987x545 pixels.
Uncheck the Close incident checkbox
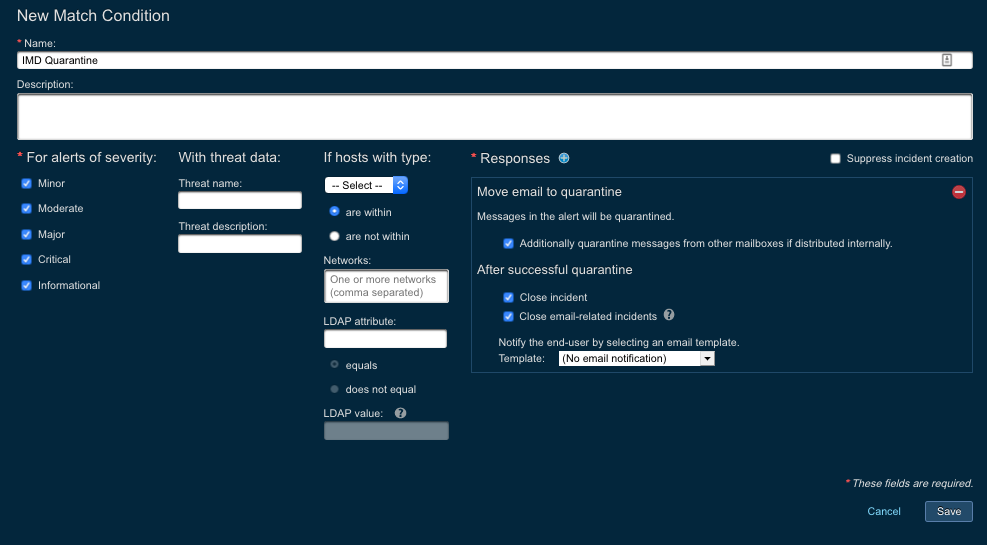point(508,297)
